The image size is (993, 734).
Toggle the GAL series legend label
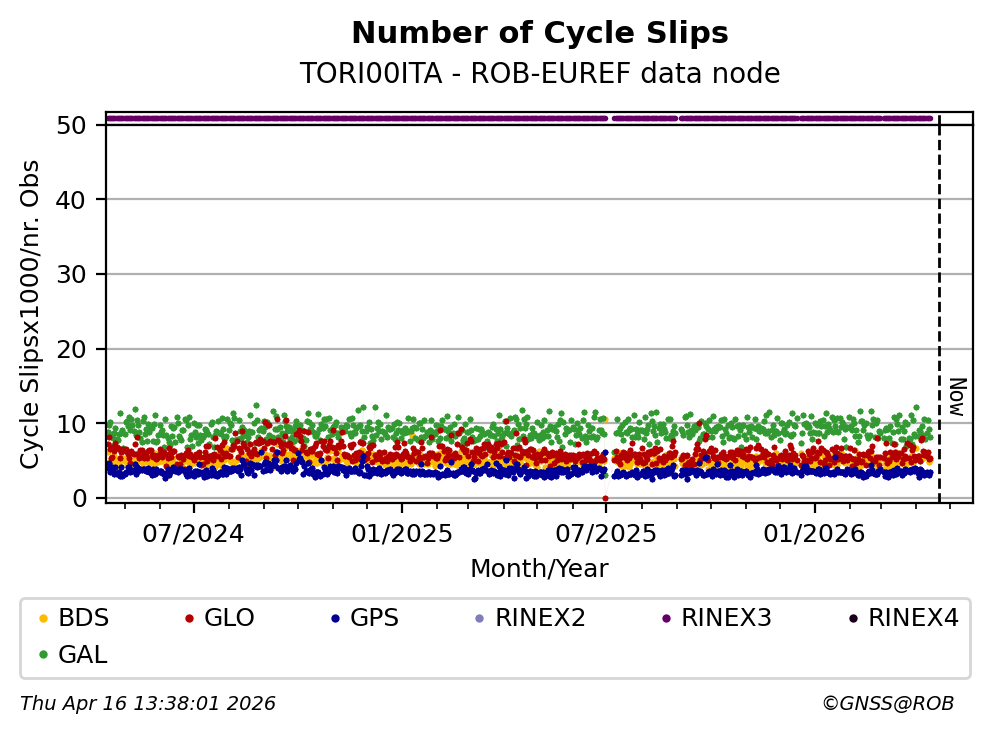click(83, 655)
